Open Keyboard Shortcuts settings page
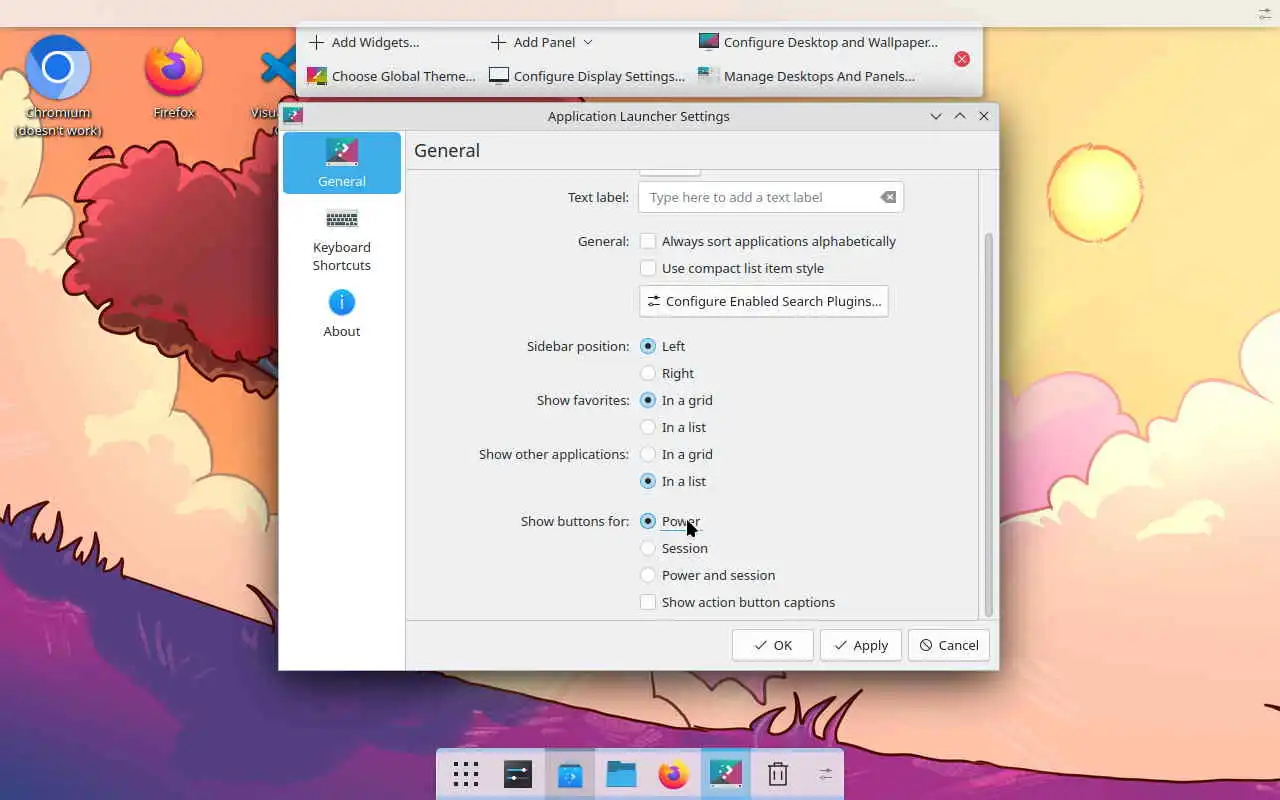The image size is (1280, 800). coord(342,240)
